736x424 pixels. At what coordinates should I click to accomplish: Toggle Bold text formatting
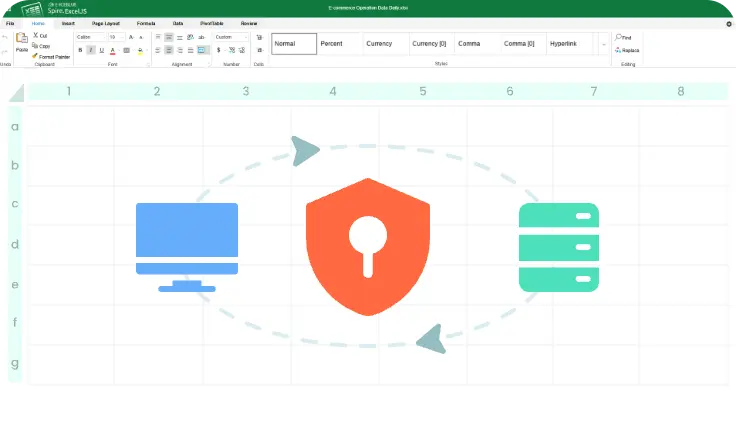(x=80, y=50)
